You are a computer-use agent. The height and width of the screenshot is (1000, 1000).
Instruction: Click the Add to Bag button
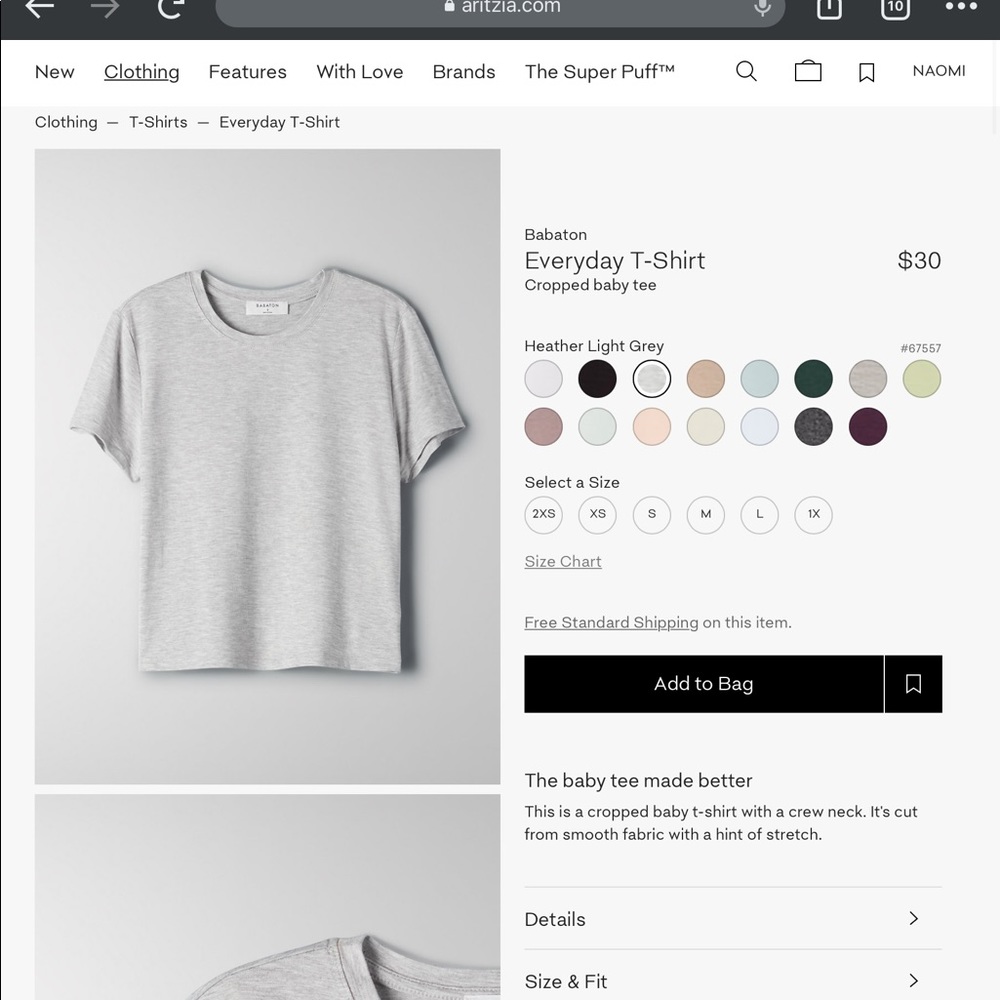pos(703,683)
